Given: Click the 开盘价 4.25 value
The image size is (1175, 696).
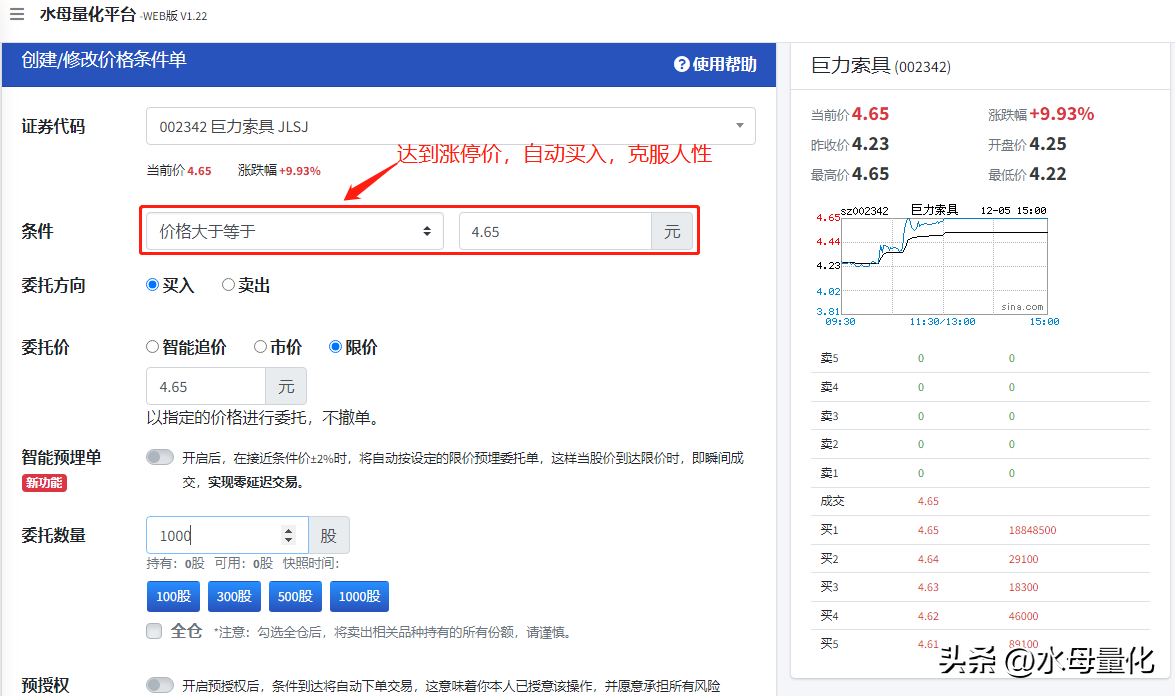Looking at the screenshot, I should point(1048,144).
